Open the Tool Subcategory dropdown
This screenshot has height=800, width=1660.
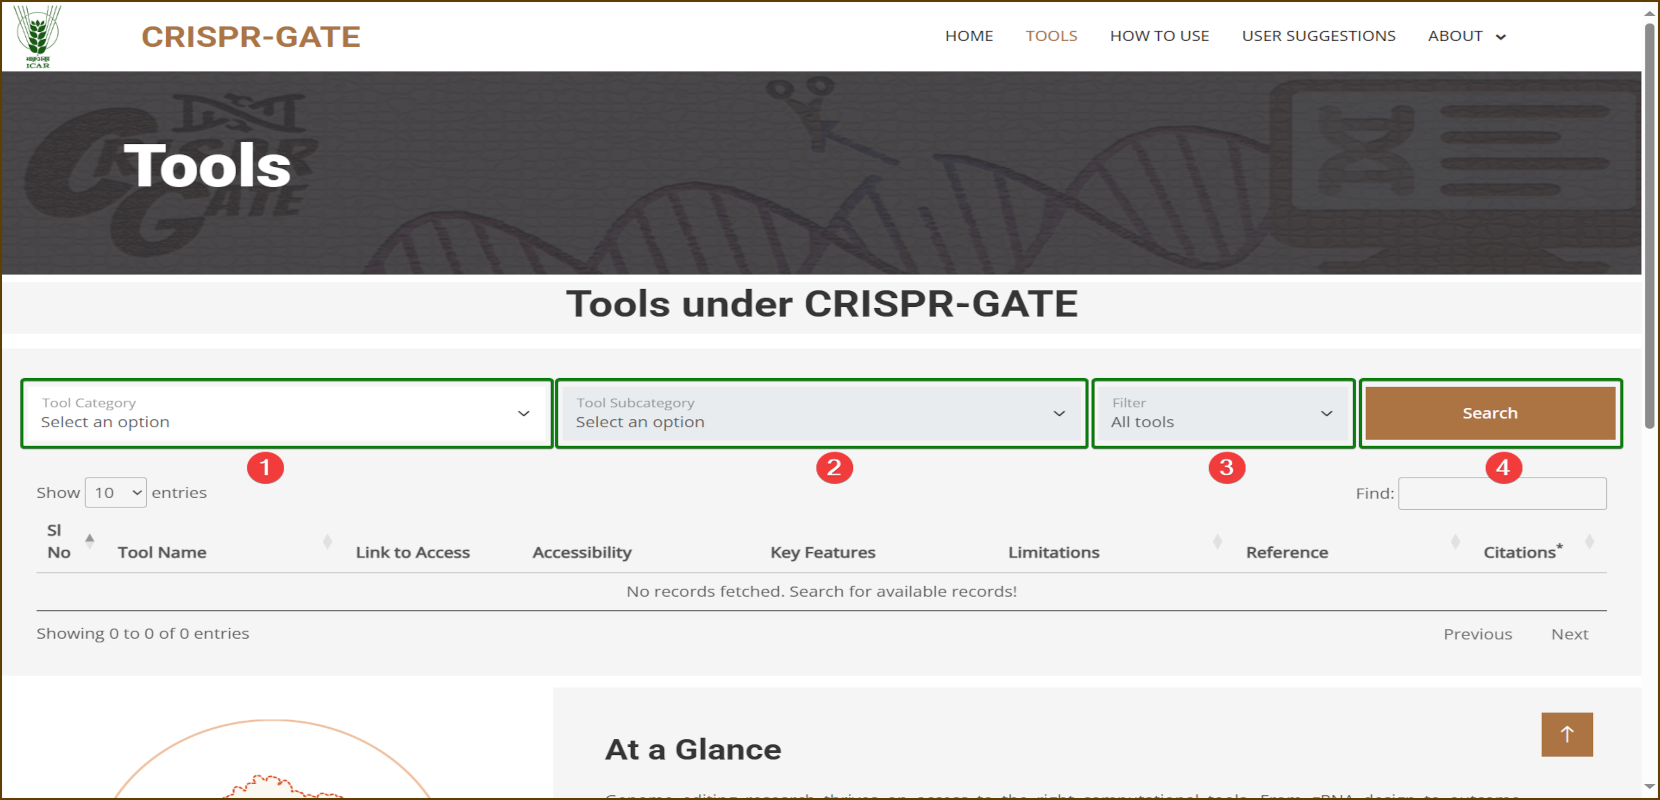click(x=821, y=413)
